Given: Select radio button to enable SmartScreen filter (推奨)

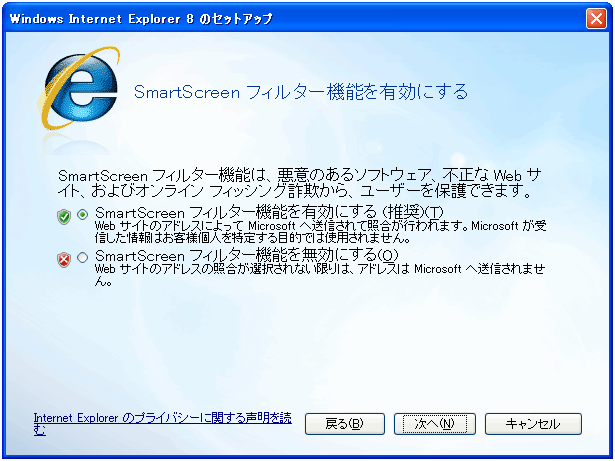Looking at the screenshot, I should (x=83, y=214).
